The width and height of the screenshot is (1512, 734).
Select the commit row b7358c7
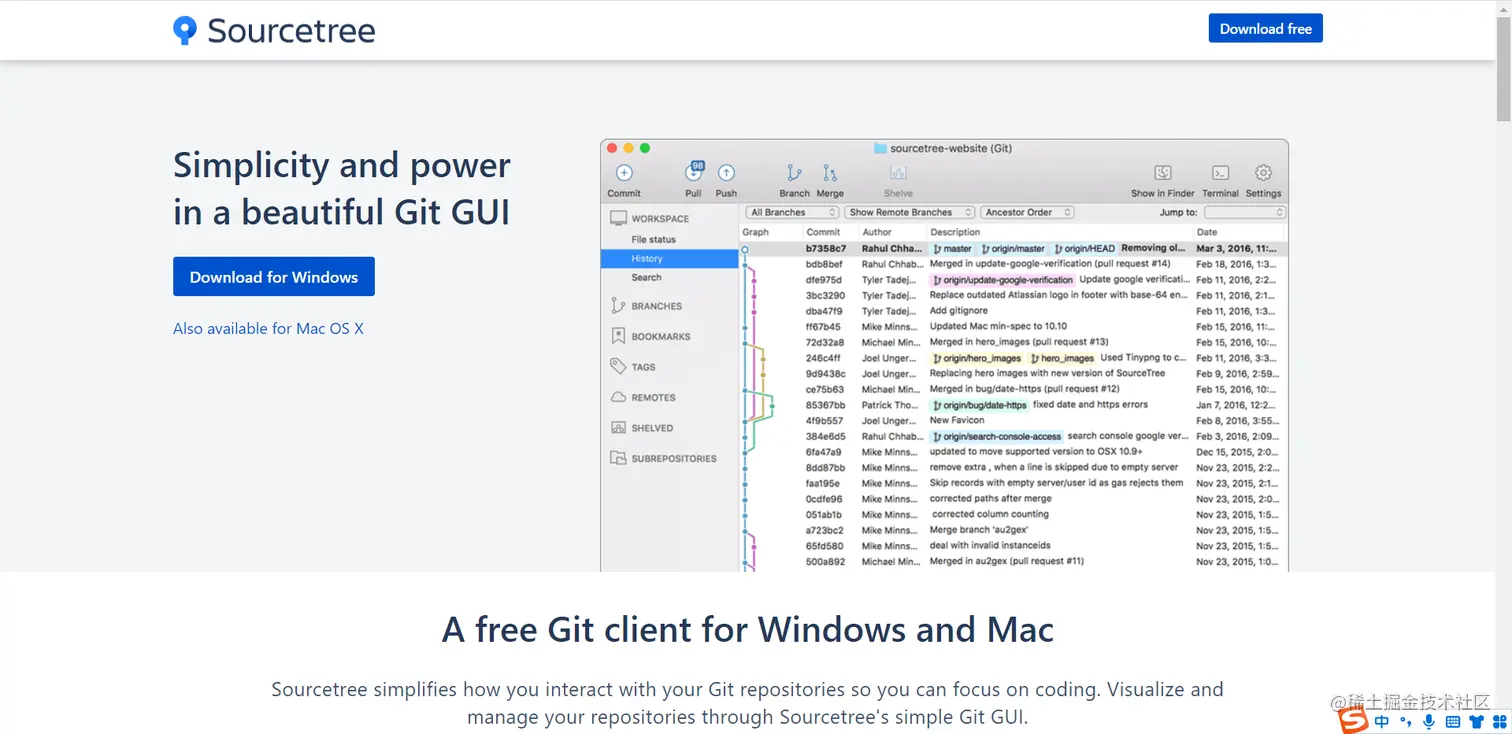pyautogui.click(x=1013, y=248)
